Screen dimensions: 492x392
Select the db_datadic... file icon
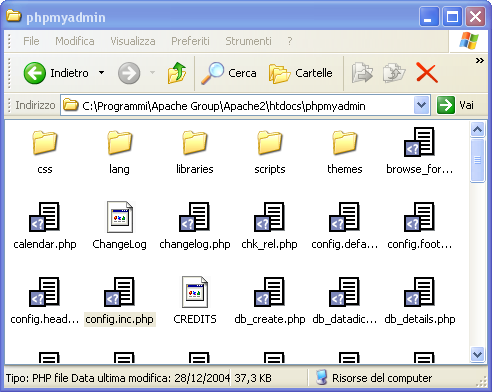coord(344,292)
